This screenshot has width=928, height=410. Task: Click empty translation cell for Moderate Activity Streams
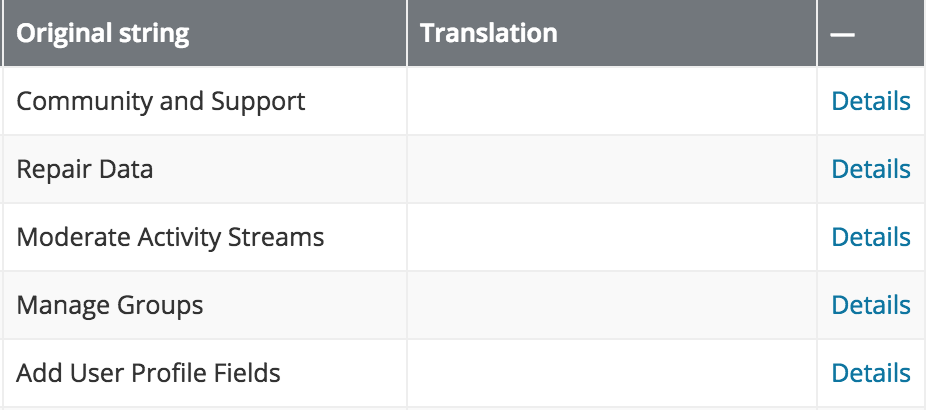[x=612, y=237]
